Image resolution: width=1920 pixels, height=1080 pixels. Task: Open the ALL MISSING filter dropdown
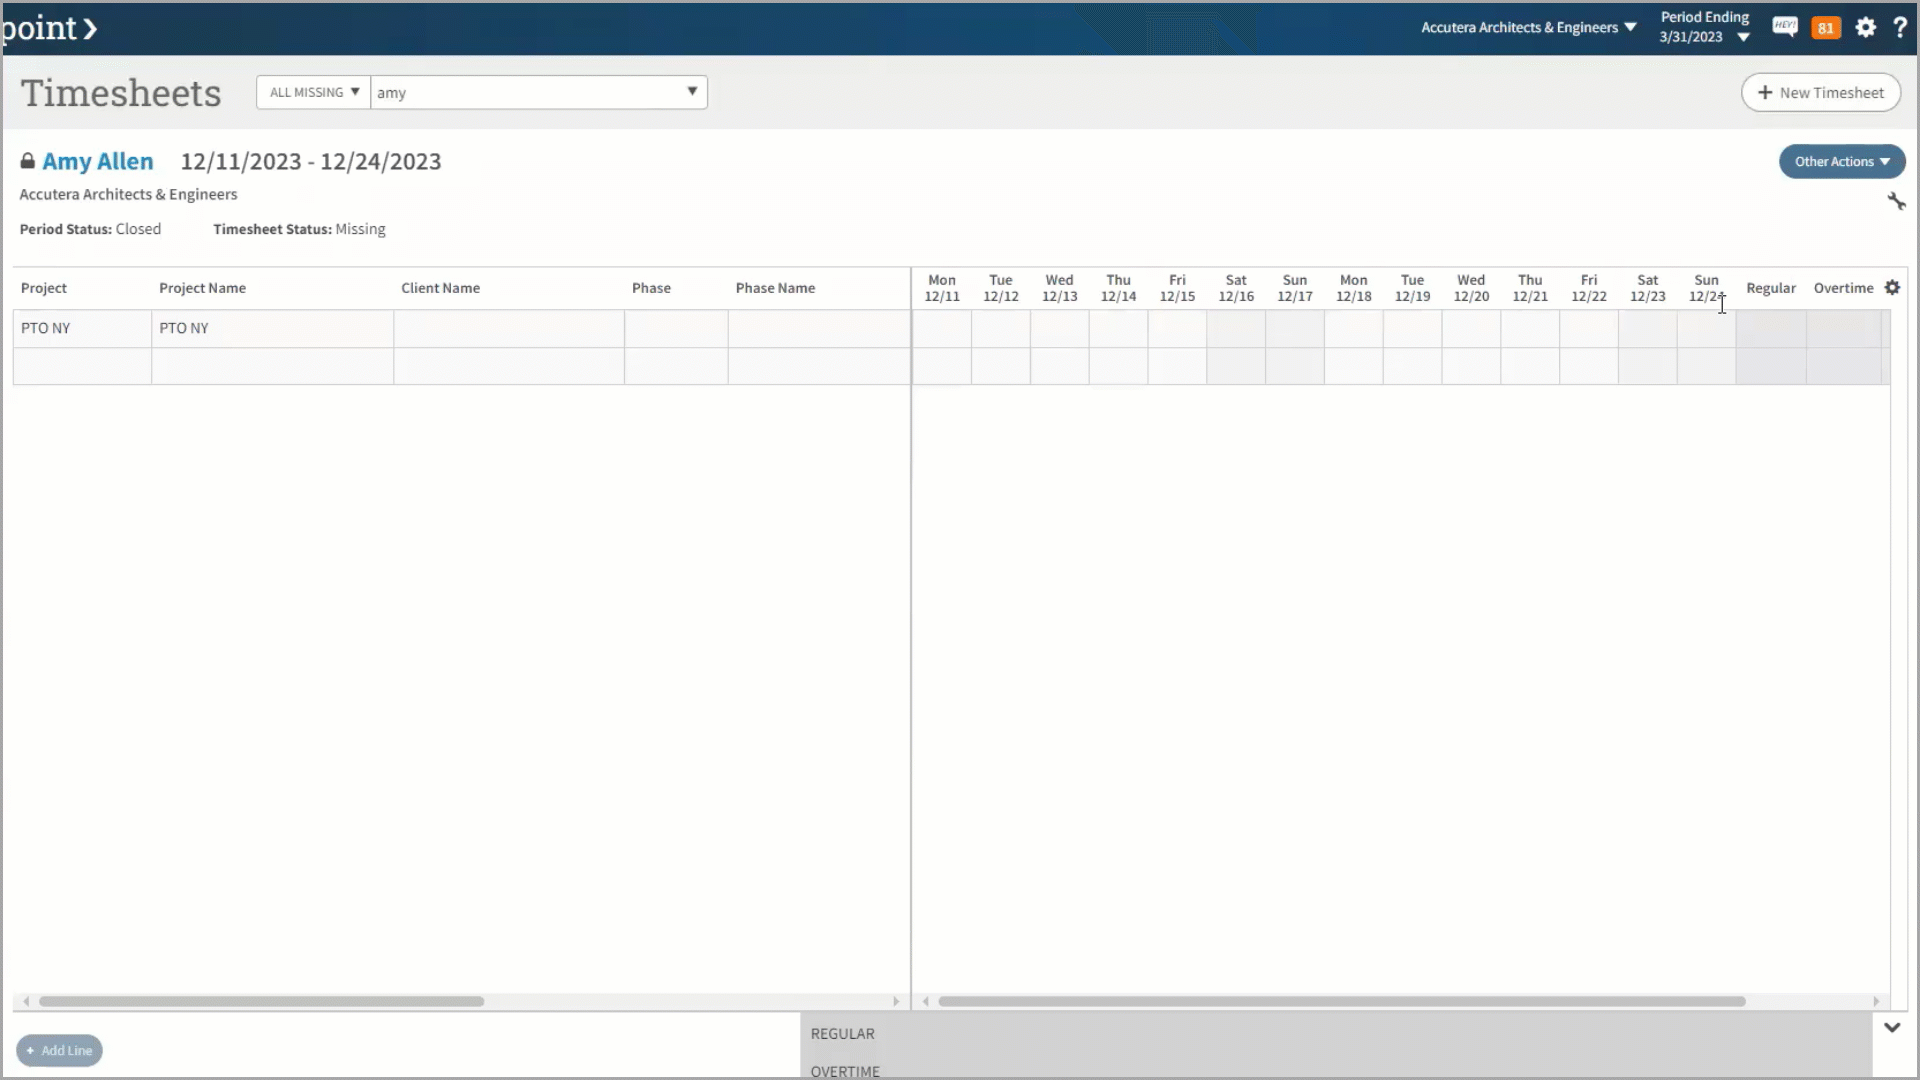(x=312, y=91)
